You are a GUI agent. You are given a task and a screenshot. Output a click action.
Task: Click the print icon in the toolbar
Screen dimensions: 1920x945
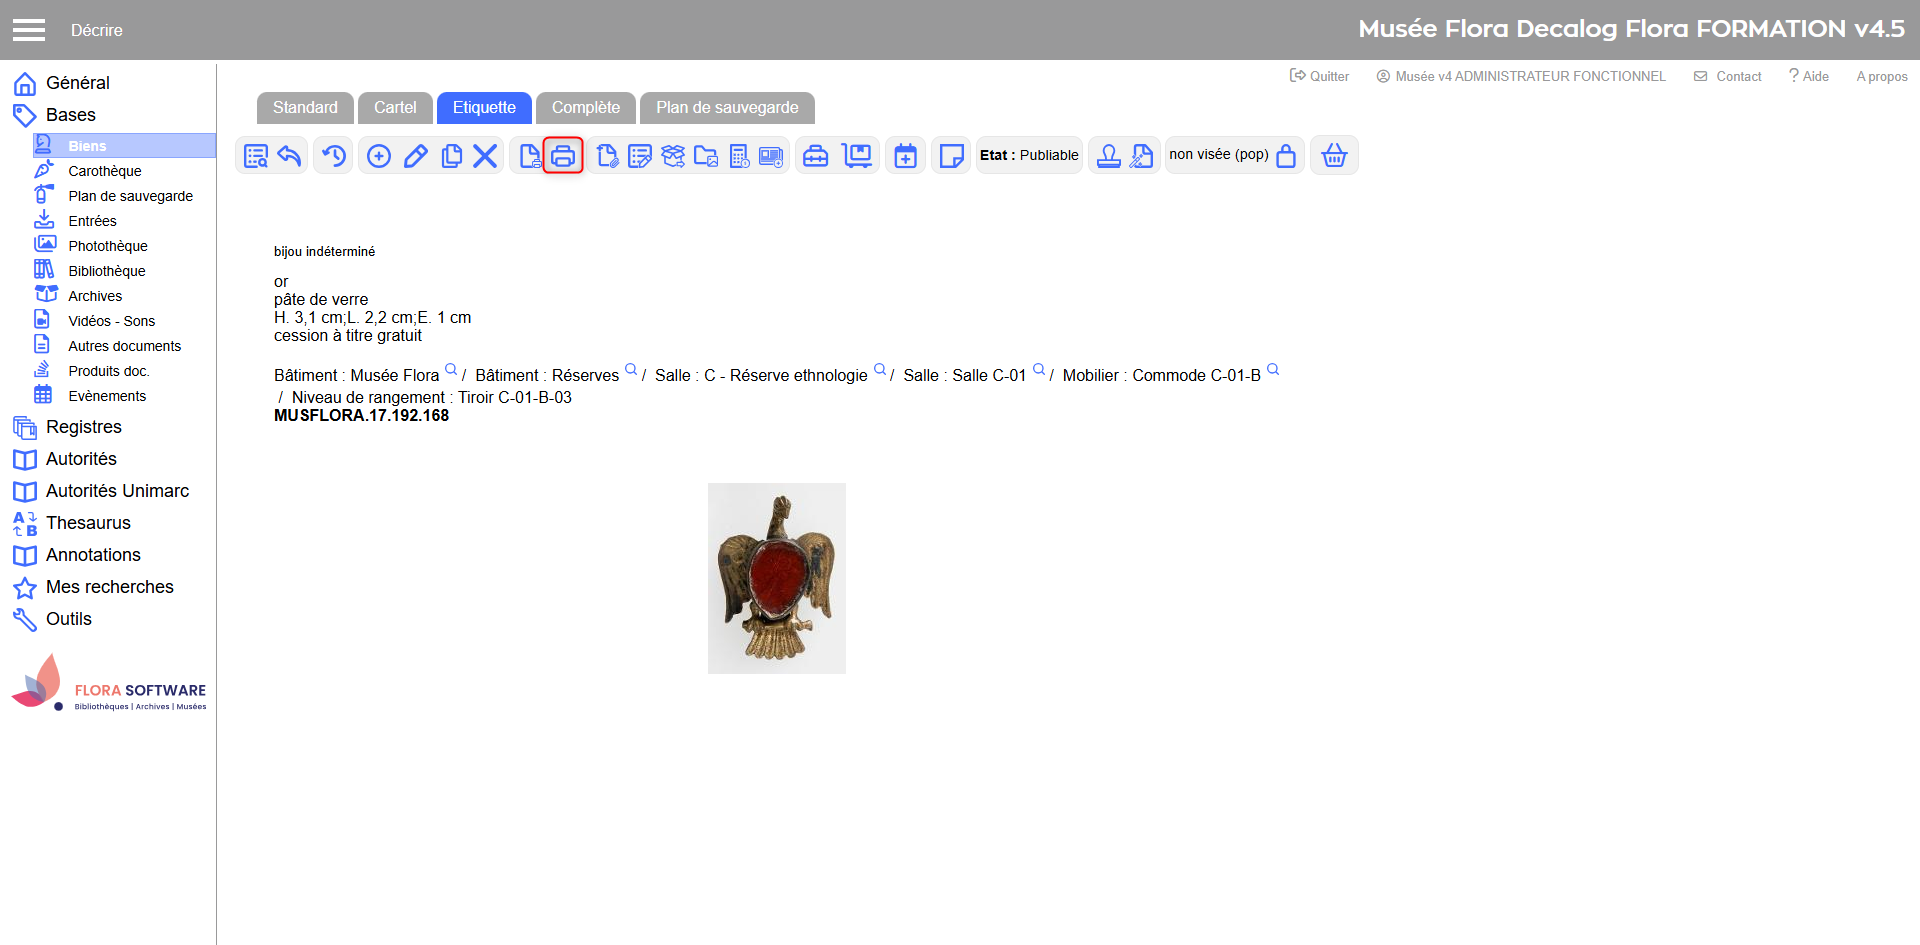pos(563,156)
